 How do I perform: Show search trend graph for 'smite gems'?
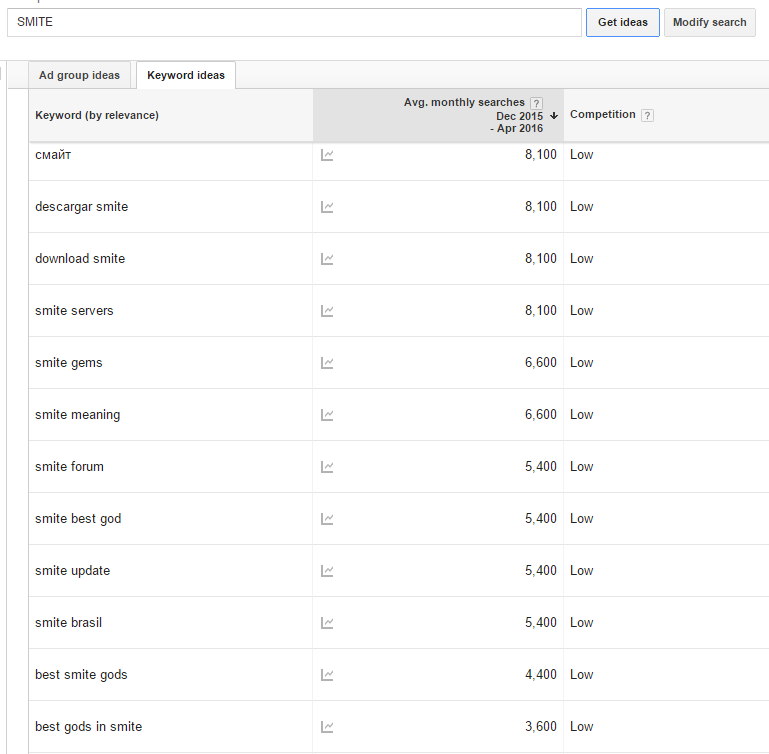point(327,363)
